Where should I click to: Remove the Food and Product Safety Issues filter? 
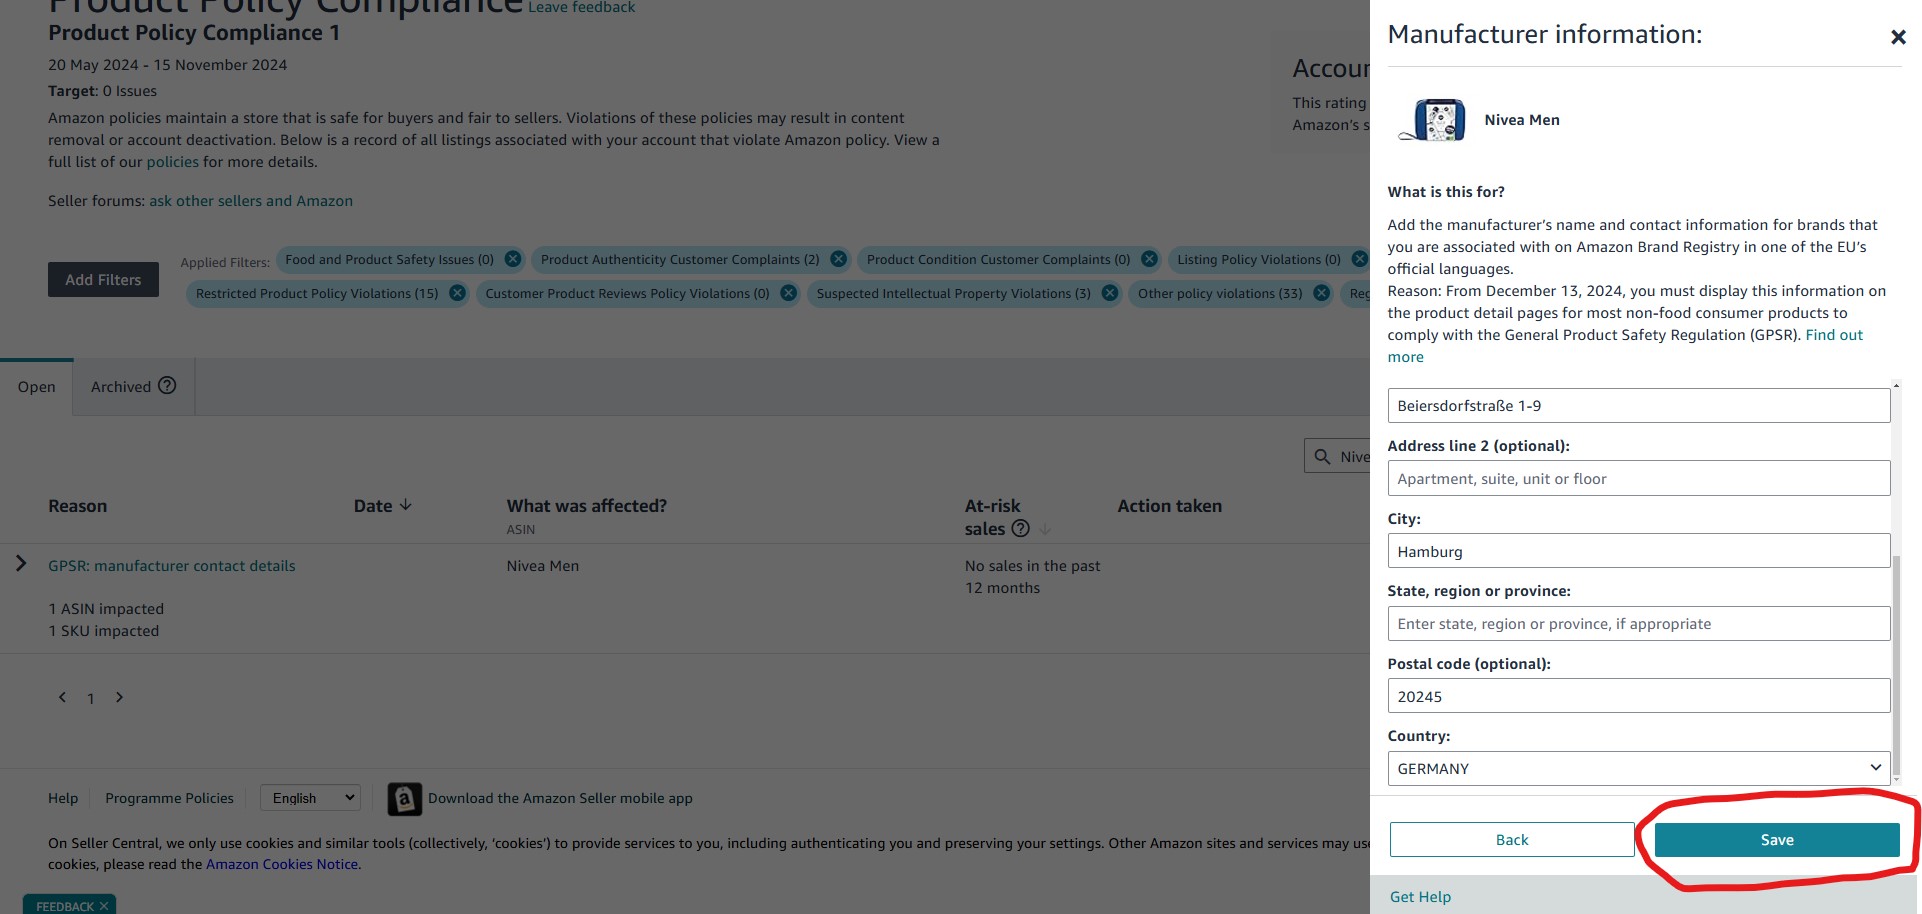point(513,259)
